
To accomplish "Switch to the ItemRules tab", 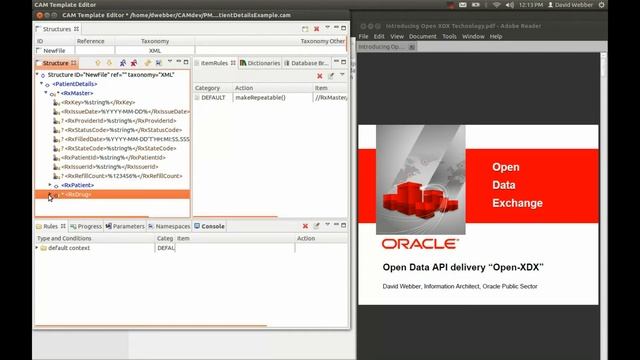I will pos(215,63).
